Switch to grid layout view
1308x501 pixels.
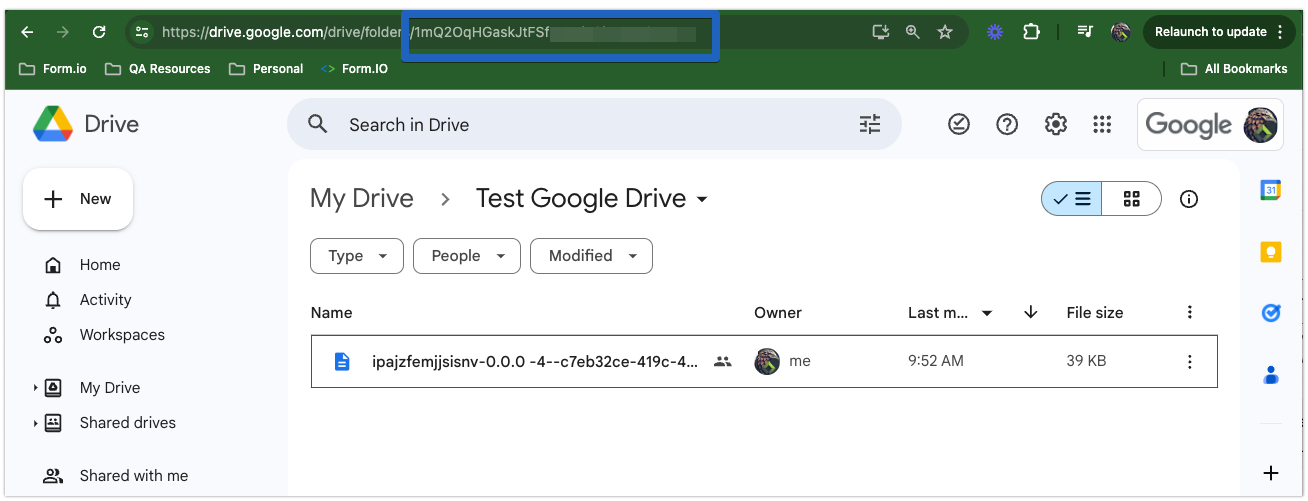pyautogui.click(x=1132, y=199)
